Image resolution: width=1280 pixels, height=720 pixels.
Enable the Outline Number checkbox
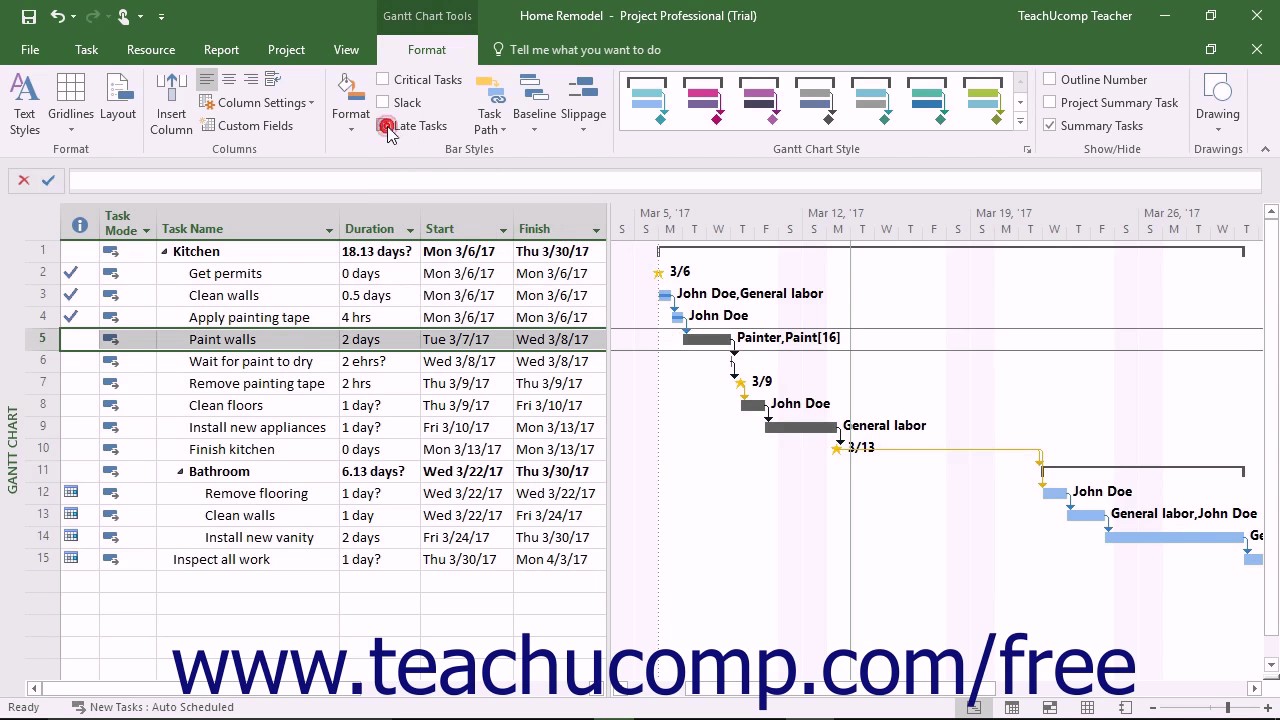pos(1049,79)
